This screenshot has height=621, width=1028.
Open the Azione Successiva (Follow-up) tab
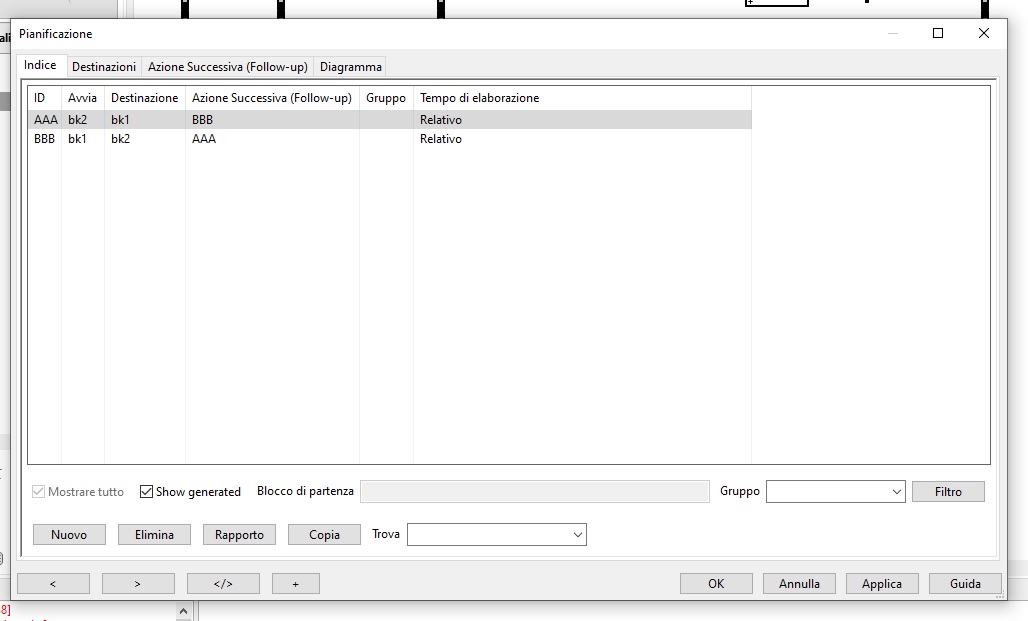pos(228,67)
